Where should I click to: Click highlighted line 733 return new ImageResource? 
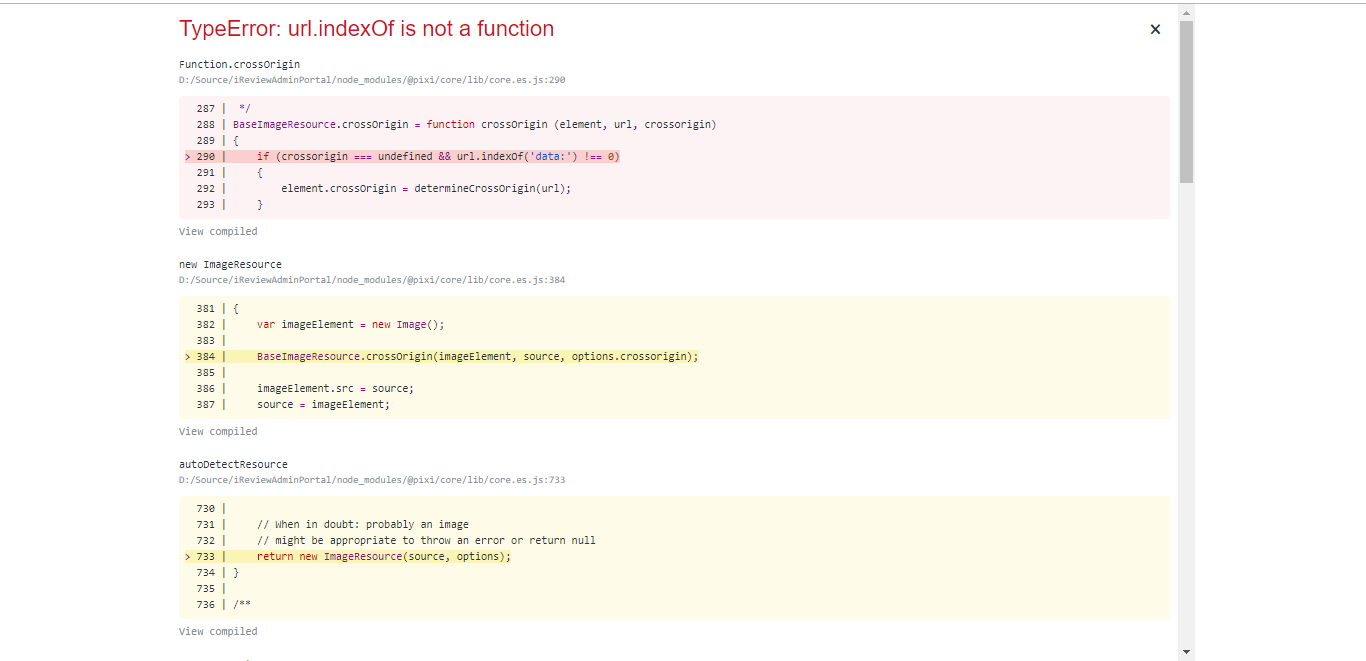pos(383,557)
